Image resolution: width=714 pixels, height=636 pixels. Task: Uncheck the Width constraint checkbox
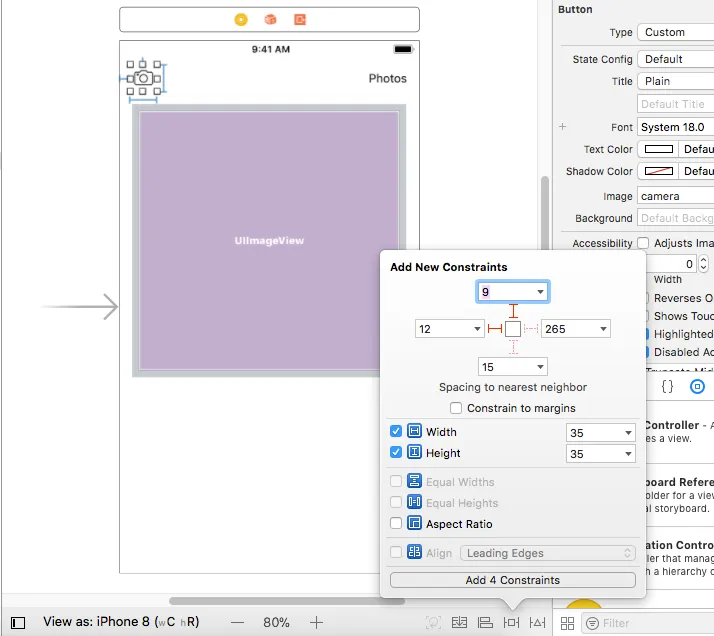pyautogui.click(x=396, y=431)
